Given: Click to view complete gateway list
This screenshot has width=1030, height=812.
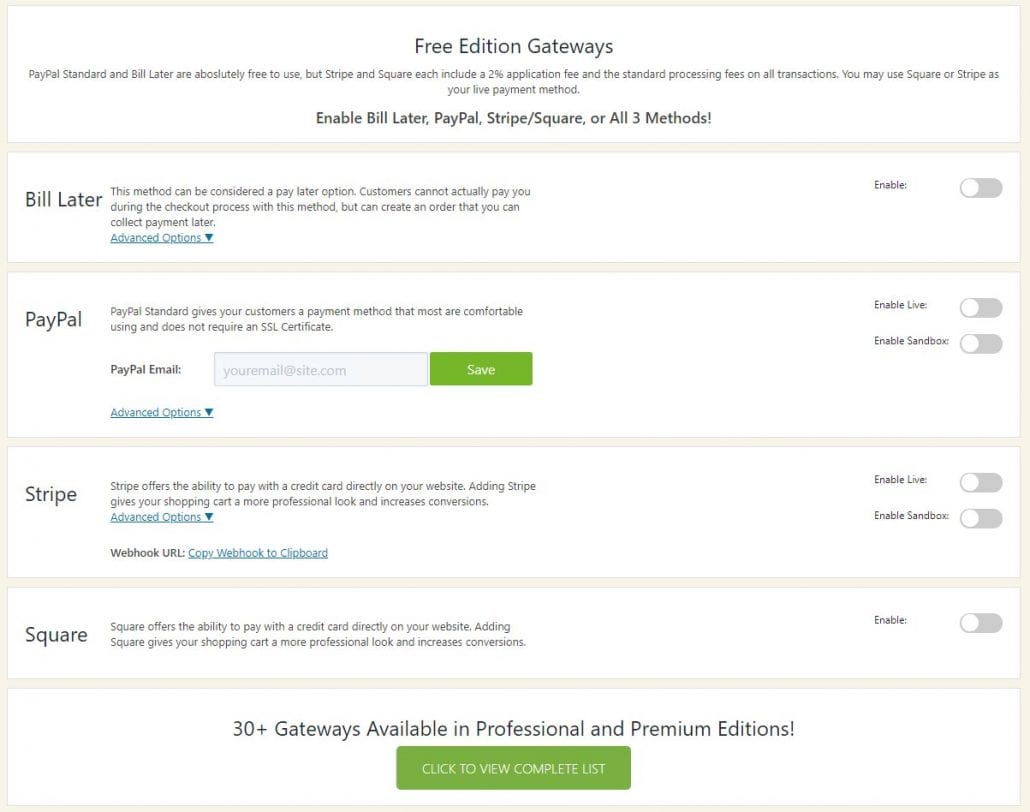Looking at the screenshot, I should tap(513, 768).
